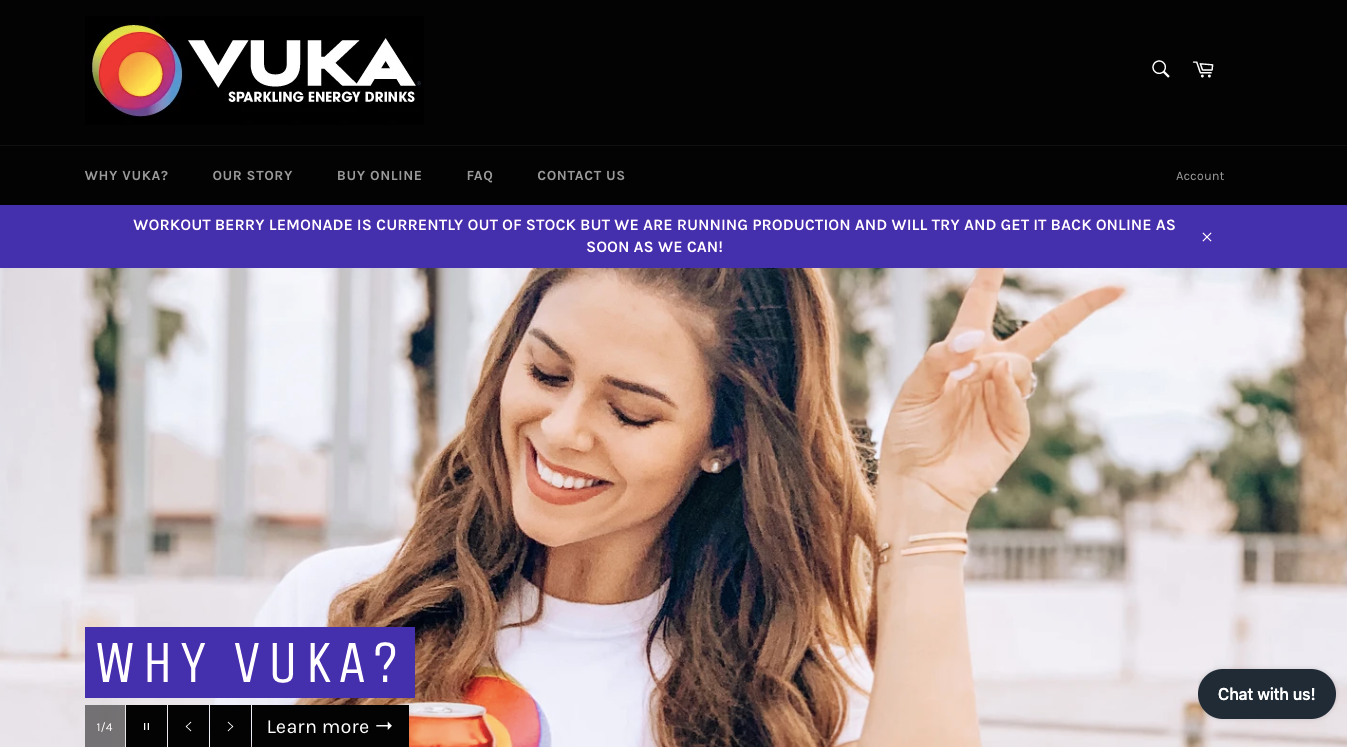The image size is (1347, 747).
Task: Advance to the next slide
Action: [x=230, y=726]
